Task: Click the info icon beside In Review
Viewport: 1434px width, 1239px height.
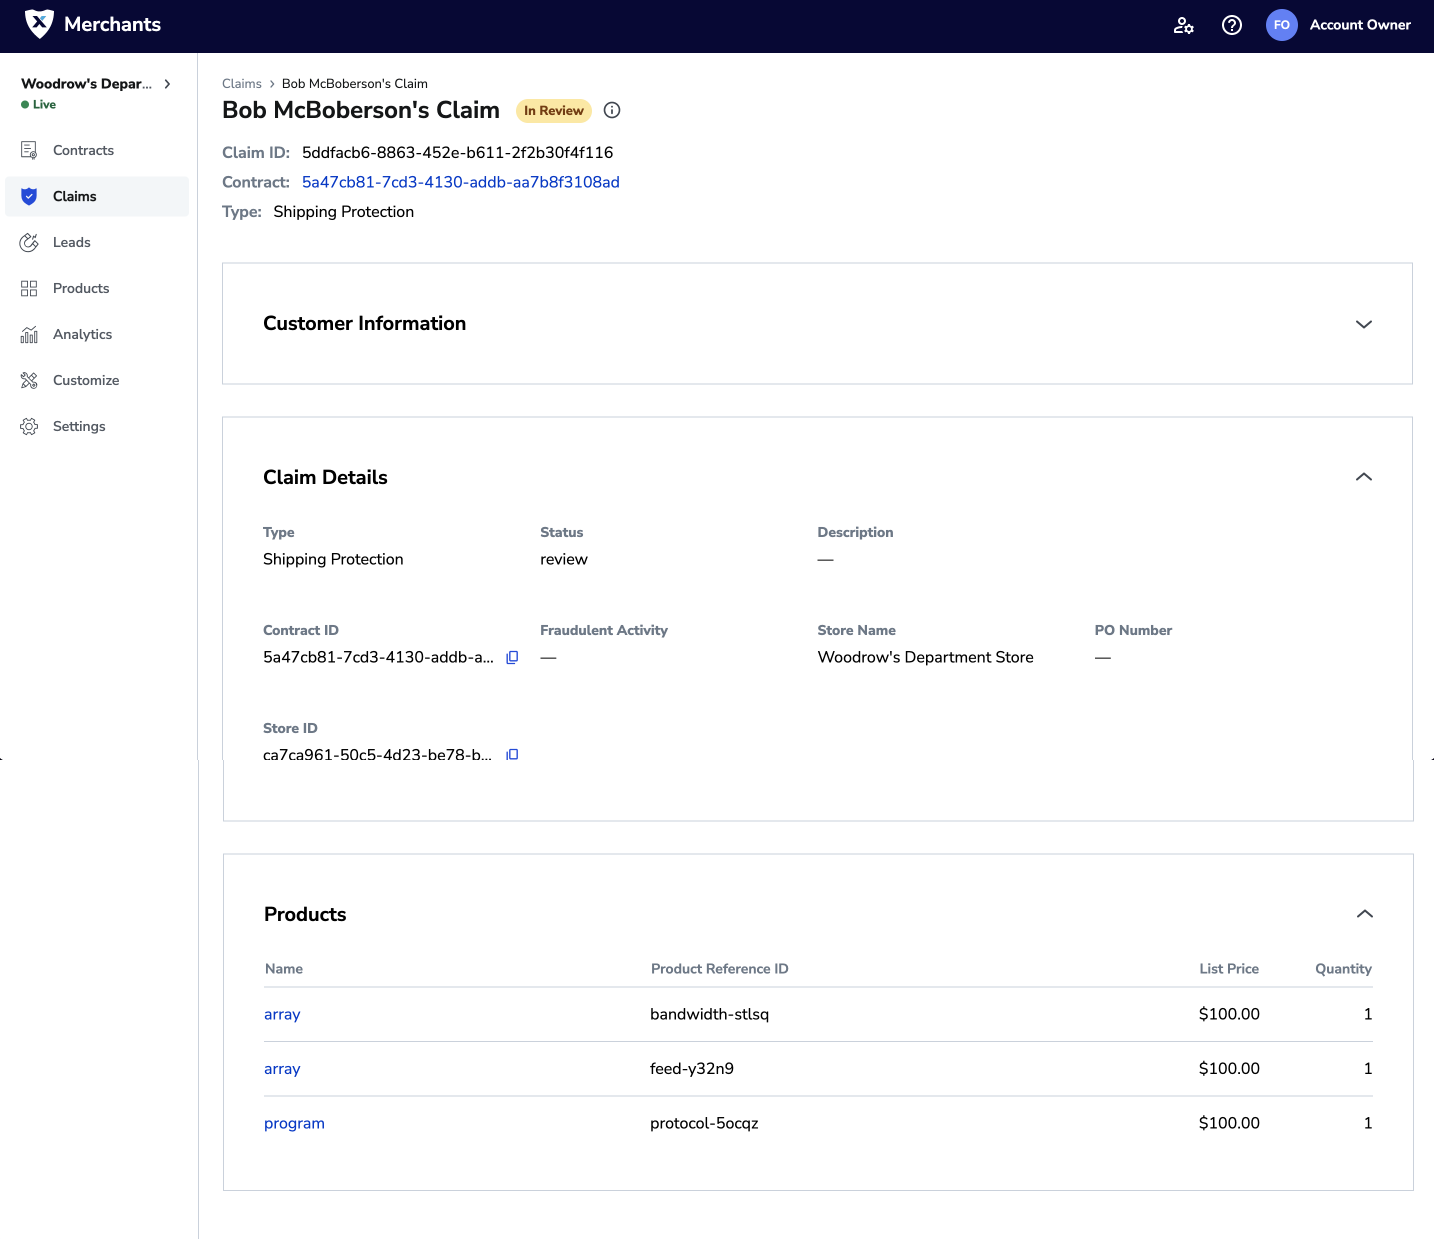Action: coord(612,110)
